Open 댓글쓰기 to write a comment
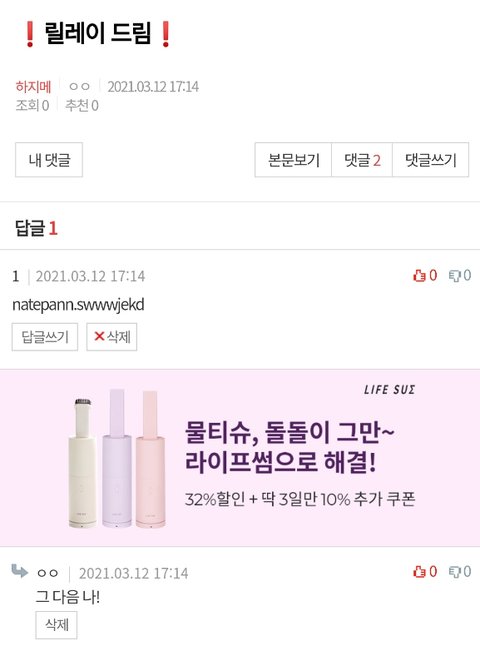Viewport: 480px width, 666px height. pos(431,160)
